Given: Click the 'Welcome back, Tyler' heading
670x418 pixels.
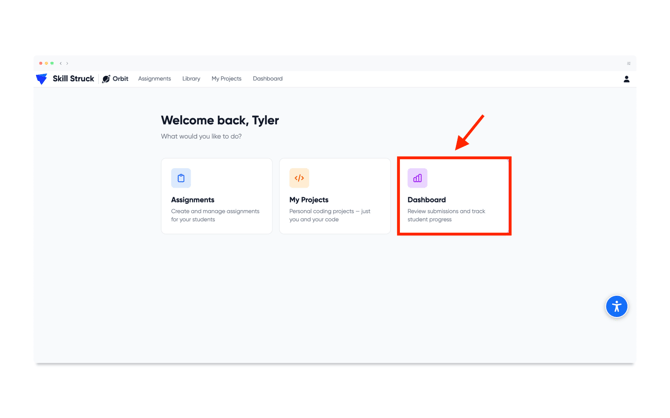Looking at the screenshot, I should (220, 121).
